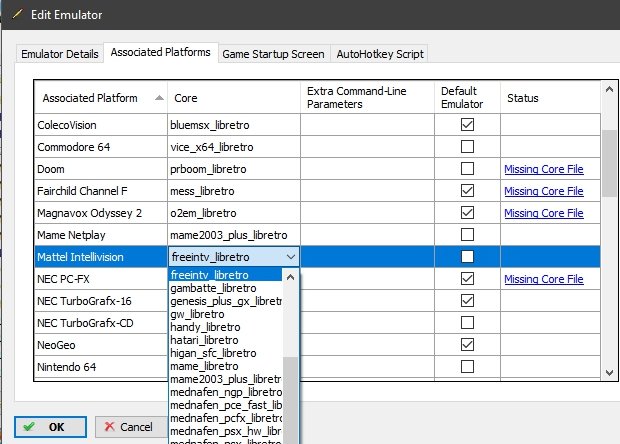Viewport: 620px width, 444px height.
Task: Collapse the freeintv_libretro core combo box
Action: point(291,257)
